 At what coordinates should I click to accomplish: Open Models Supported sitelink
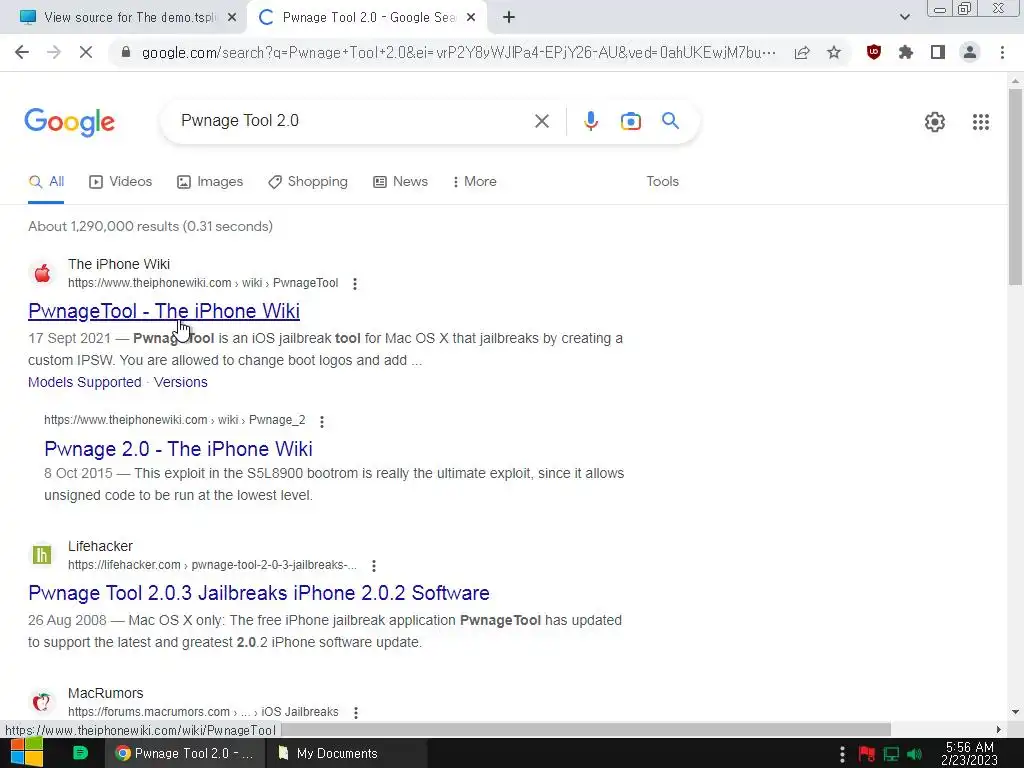coord(84,382)
